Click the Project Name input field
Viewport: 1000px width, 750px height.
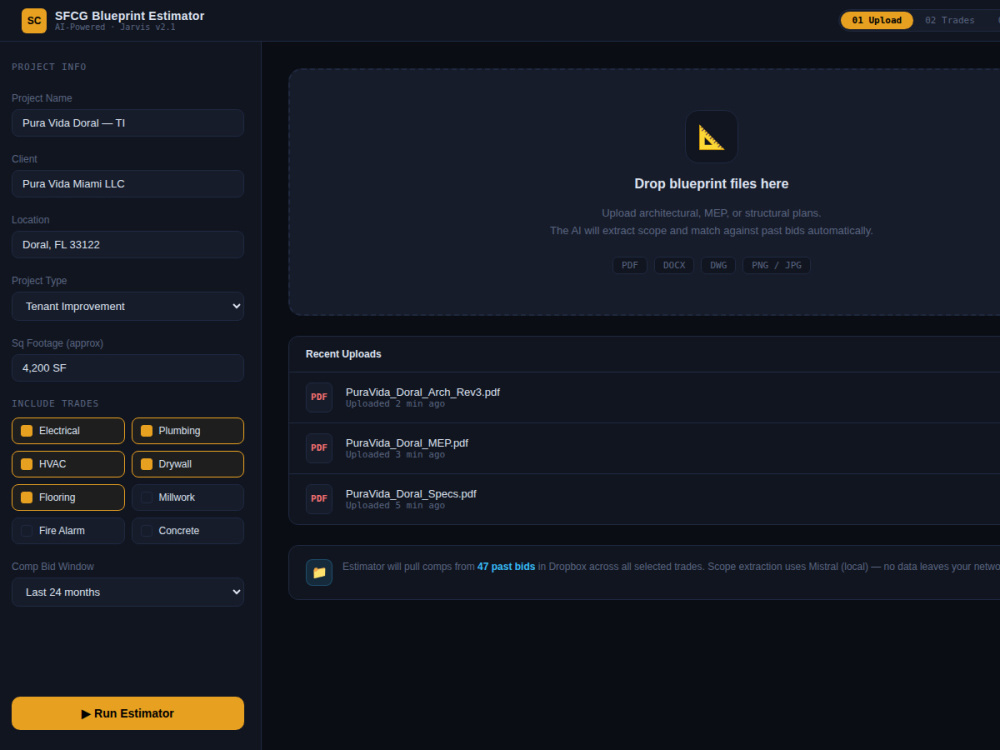[128, 123]
